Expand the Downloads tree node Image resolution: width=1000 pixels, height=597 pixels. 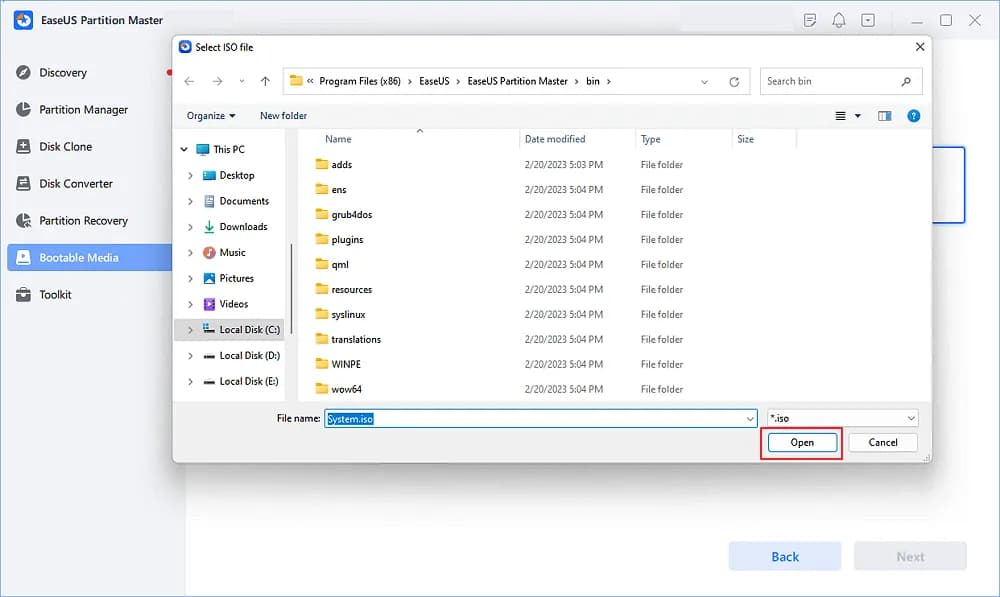pyautogui.click(x=191, y=227)
